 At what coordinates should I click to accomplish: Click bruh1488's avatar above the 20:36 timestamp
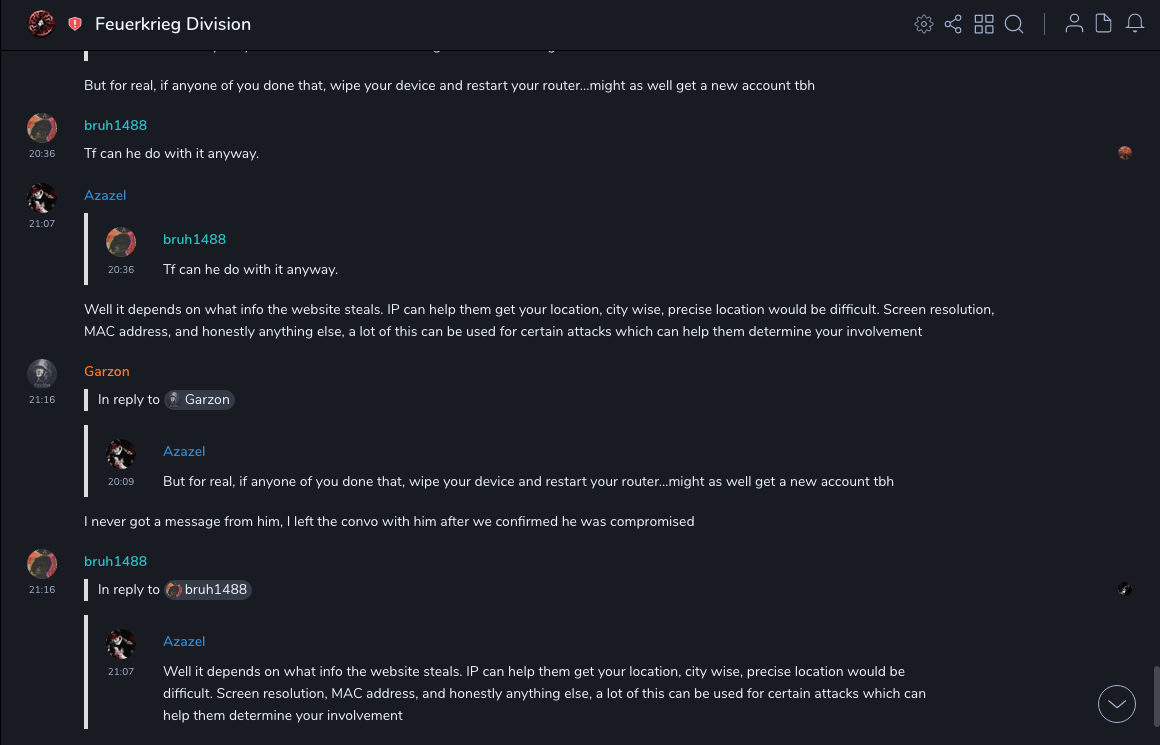41,127
